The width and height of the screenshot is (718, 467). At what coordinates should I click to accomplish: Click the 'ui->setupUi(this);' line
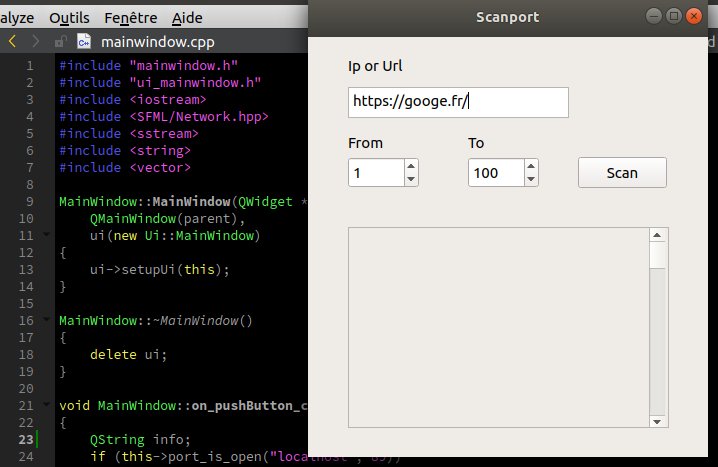point(159,270)
